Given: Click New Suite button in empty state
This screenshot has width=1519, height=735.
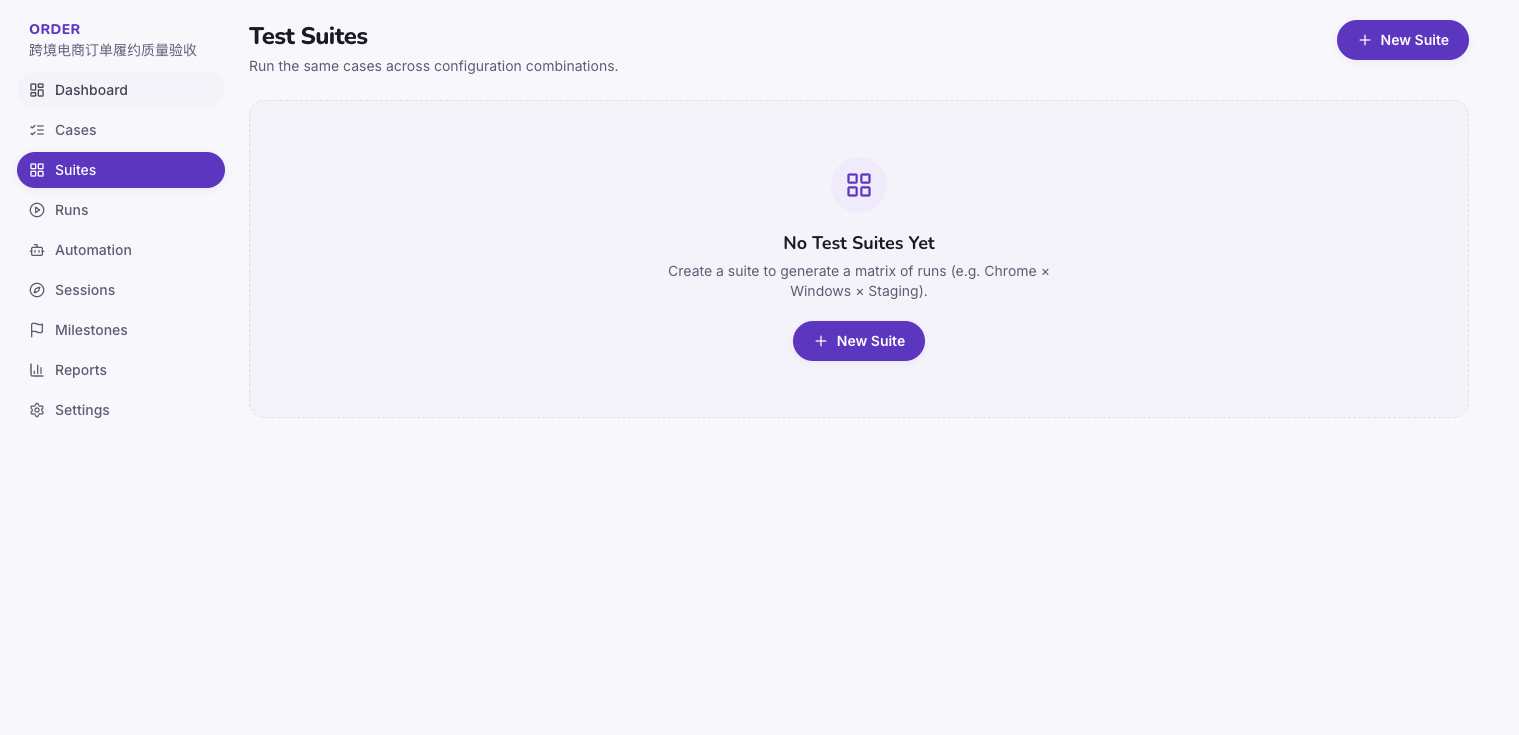Looking at the screenshot, I should coord(859,341).
